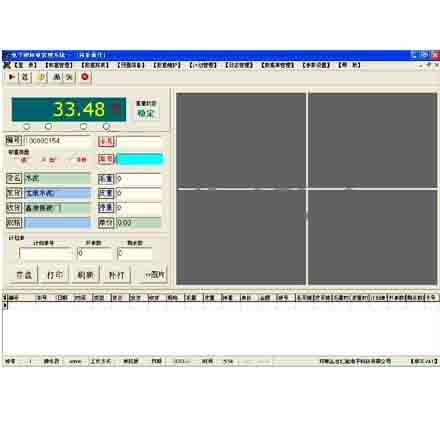Click the red stop circle toolbar icon
Viewport: 440px width, 440px height.
tap(85, 77)
